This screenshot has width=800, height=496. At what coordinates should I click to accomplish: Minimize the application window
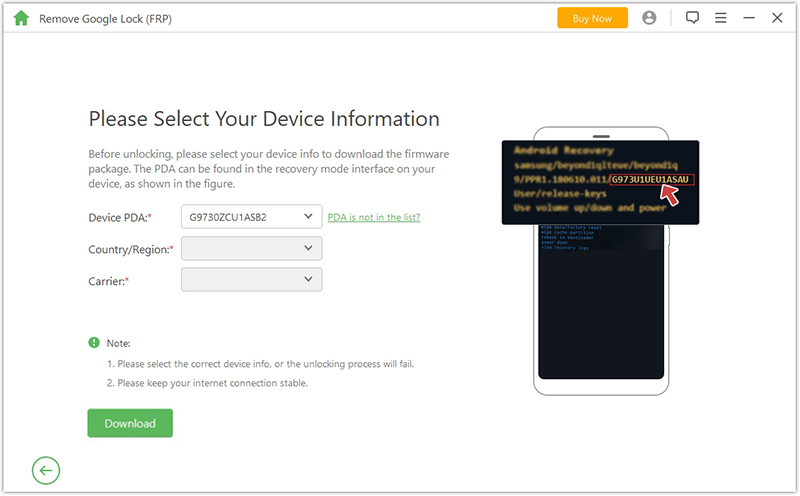pyautogui.click(x=748, y=18)
